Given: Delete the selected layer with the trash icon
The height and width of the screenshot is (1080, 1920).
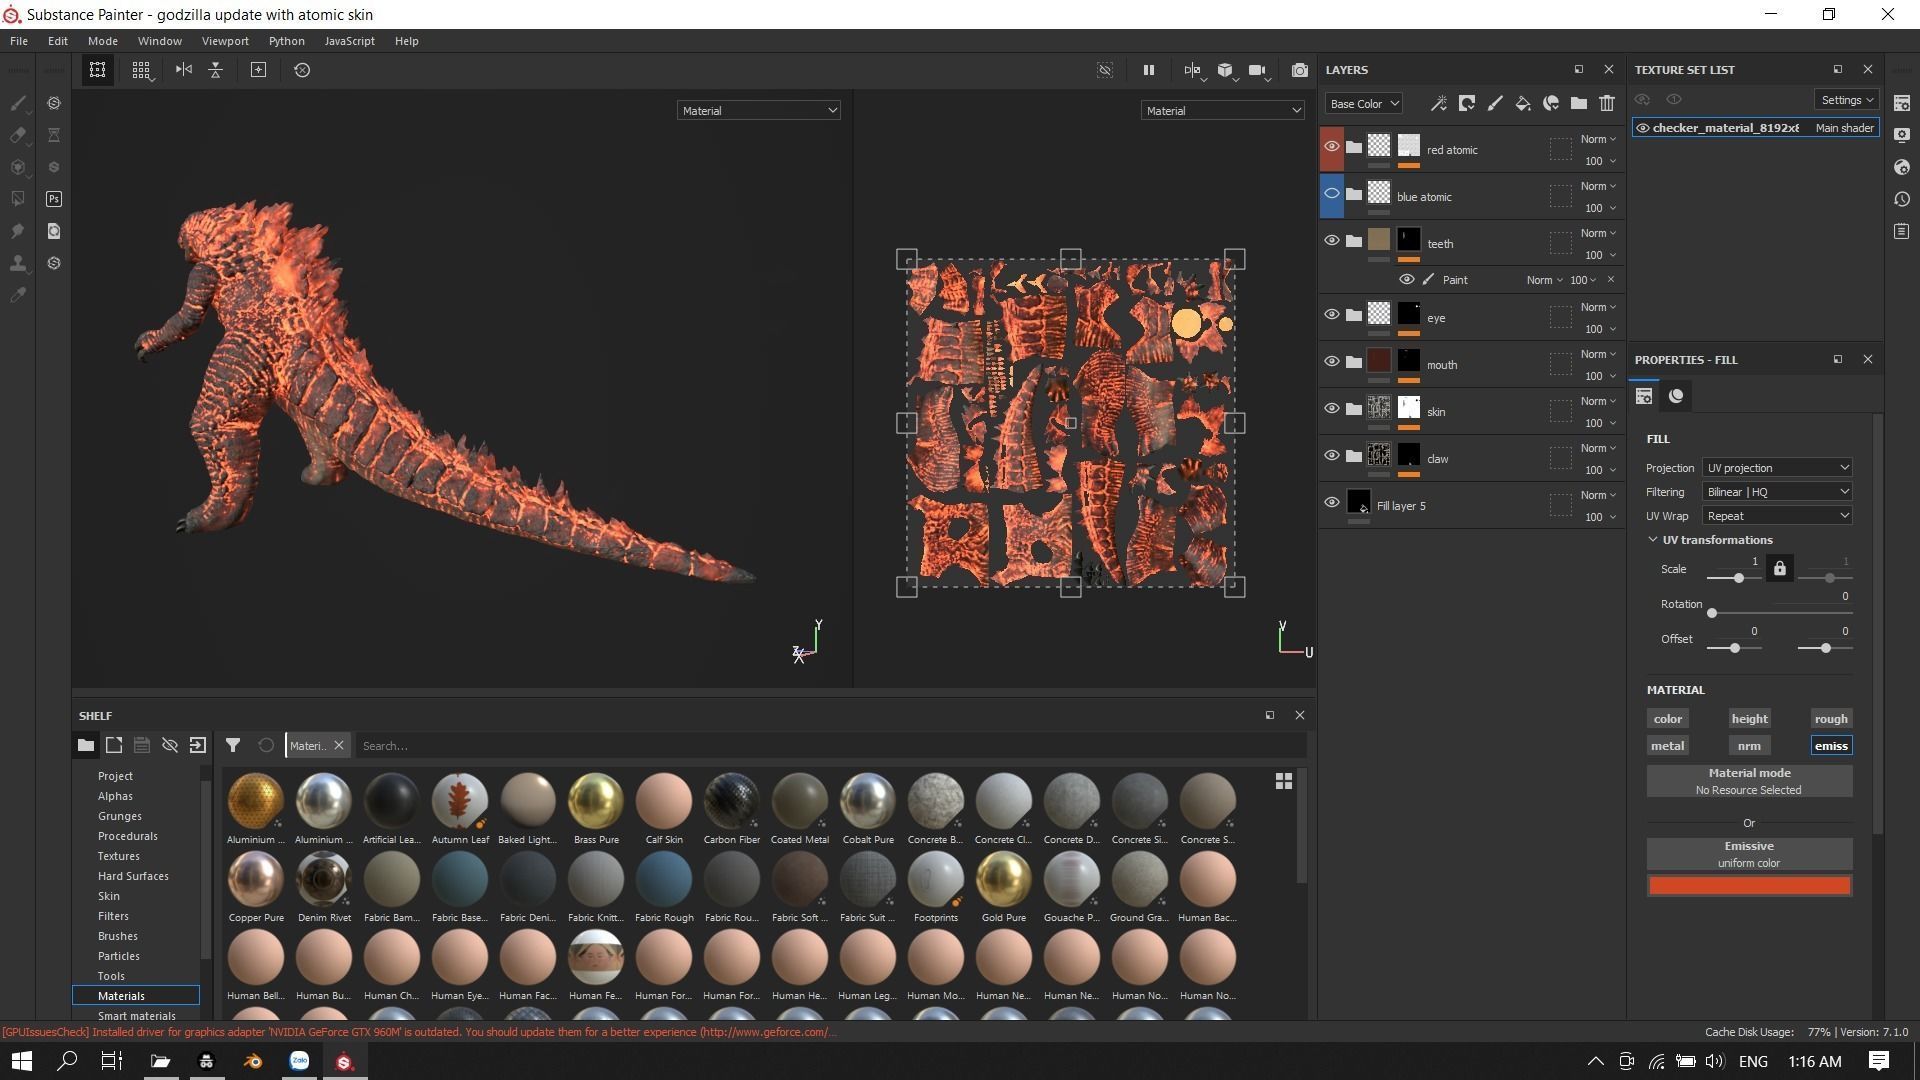Looking at the screenshot, I should click(x=1606, y=103).
